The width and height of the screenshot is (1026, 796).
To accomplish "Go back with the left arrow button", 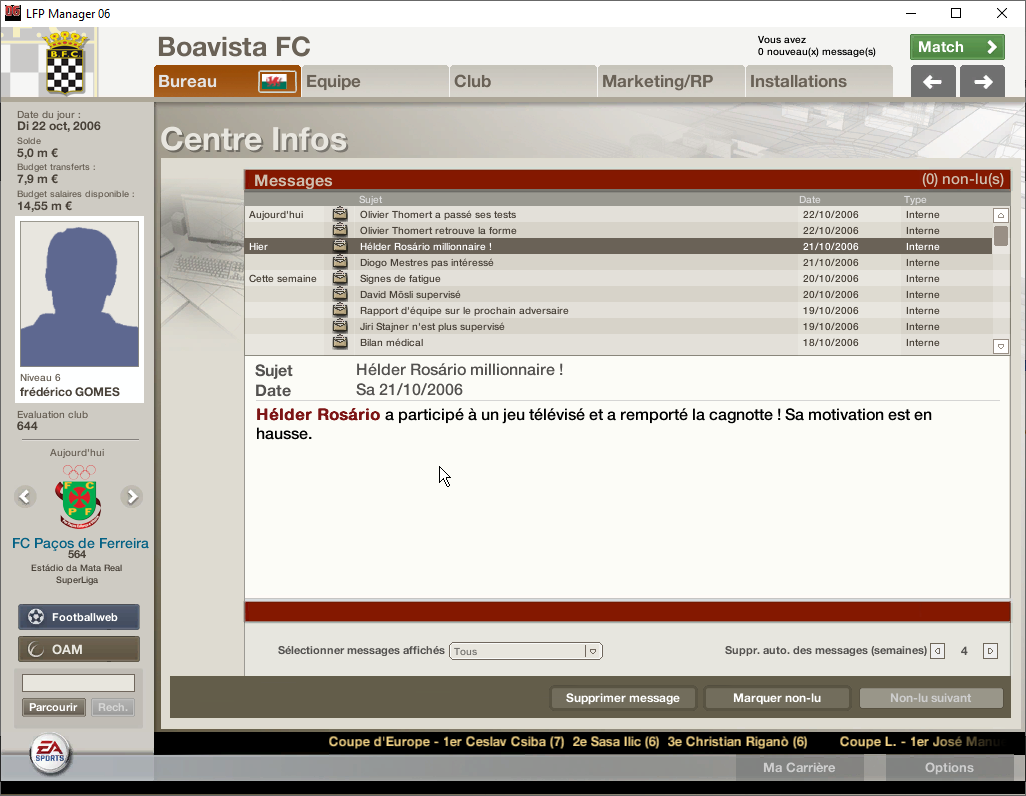I will 932,82.
